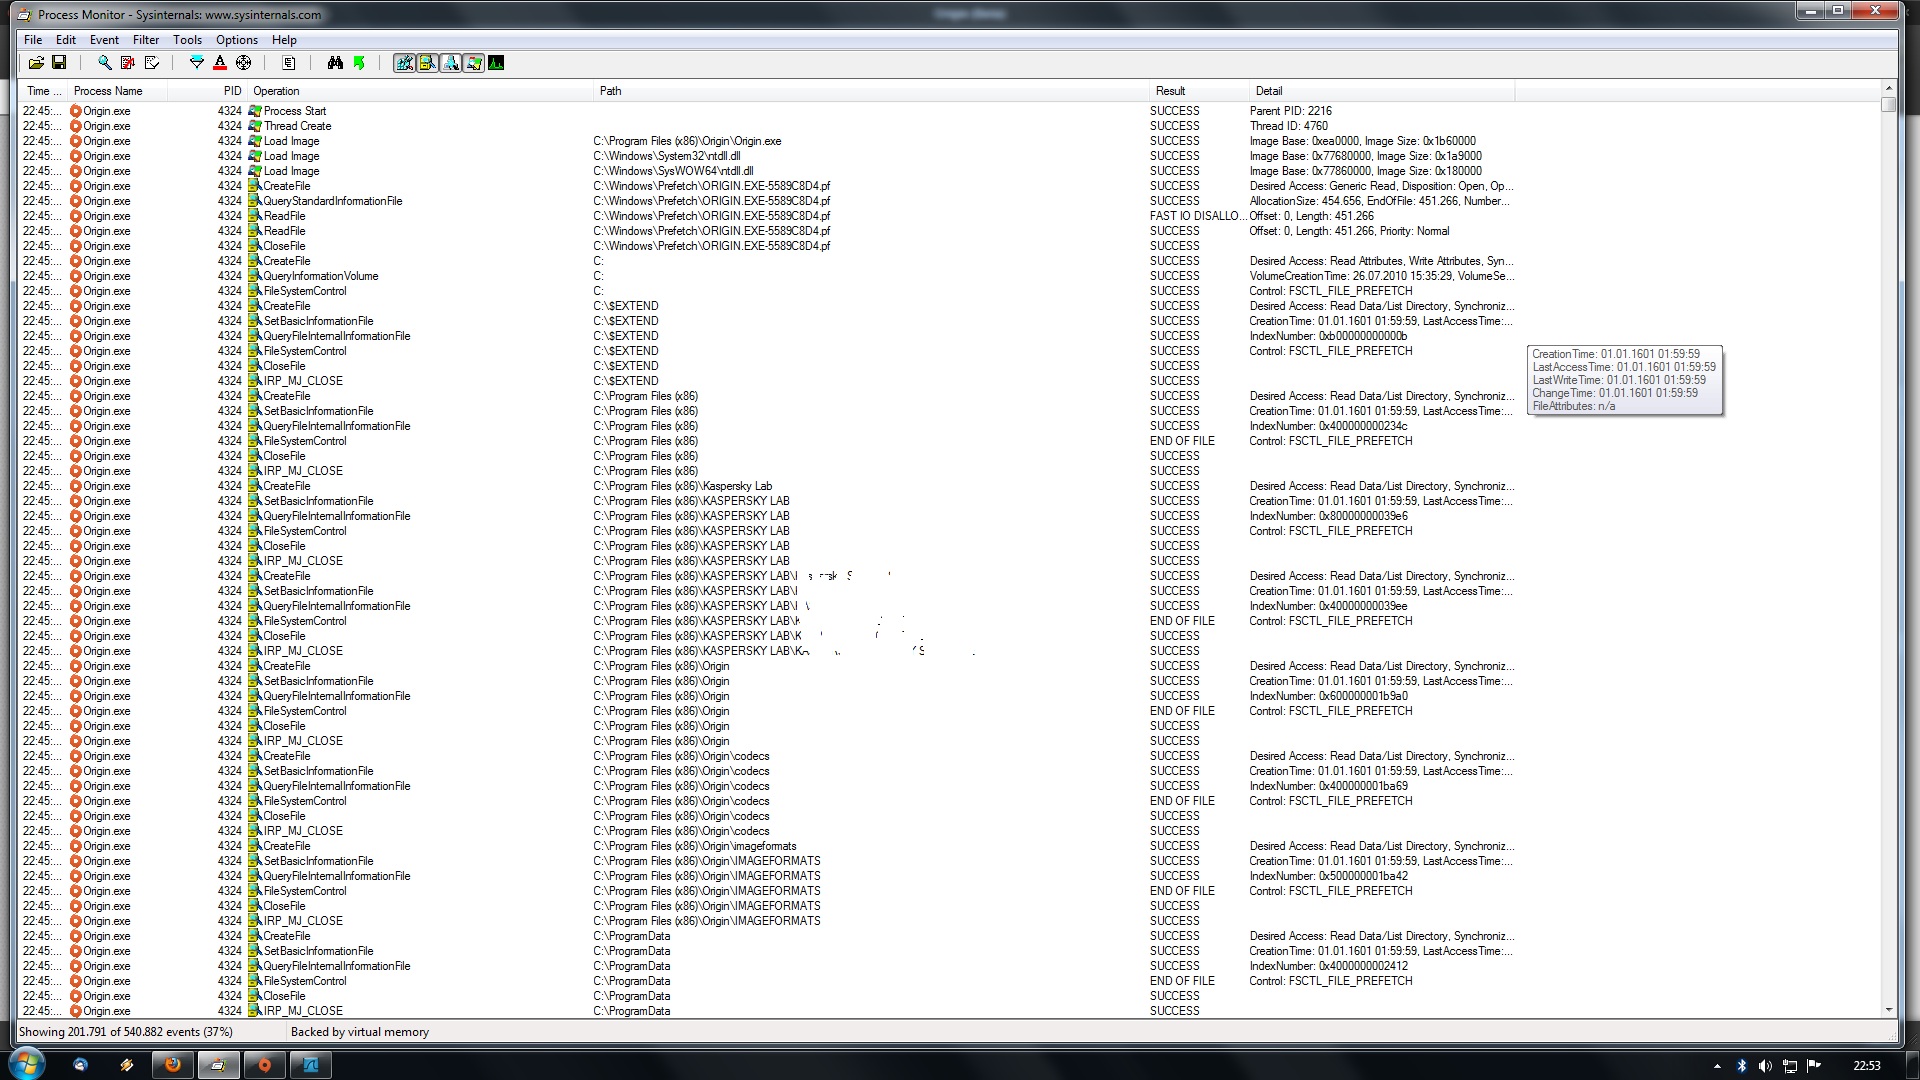This screenshot has height=1080, width=1920.
Task: Click the Detail column header
Action: pyautogui.click(x=1381, y=91)
